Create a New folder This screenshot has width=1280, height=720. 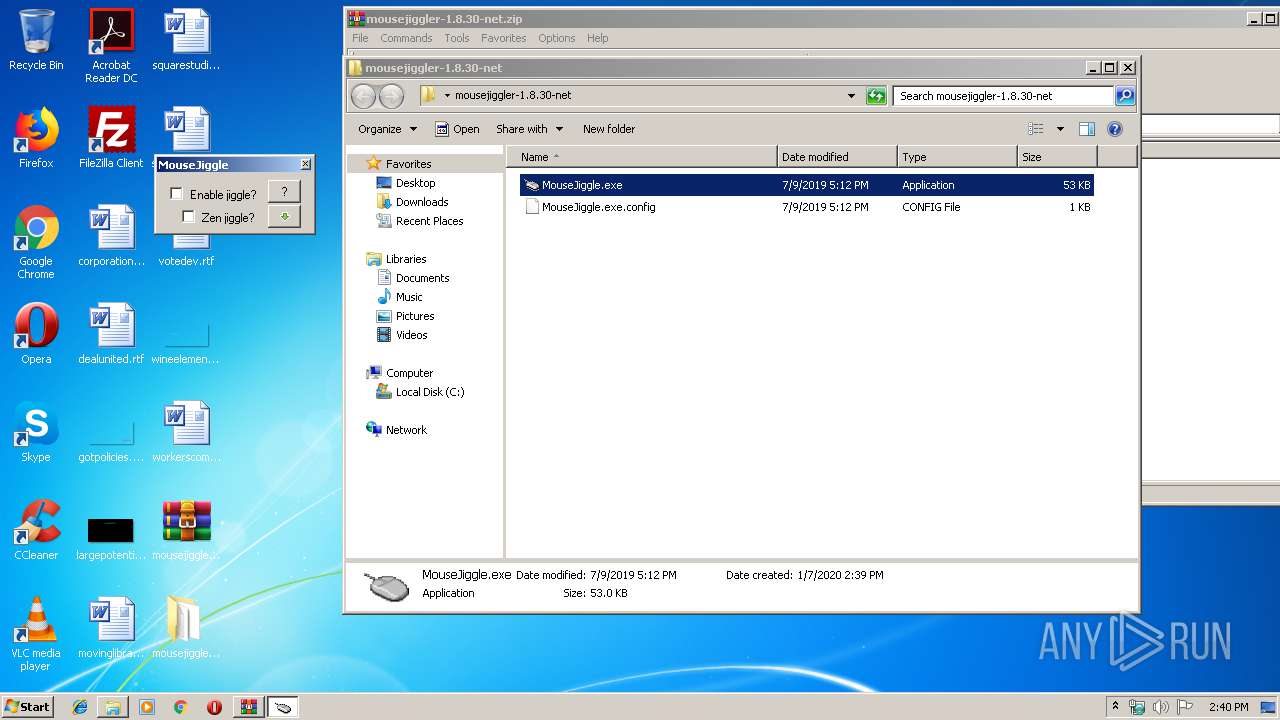pos(609,129)
